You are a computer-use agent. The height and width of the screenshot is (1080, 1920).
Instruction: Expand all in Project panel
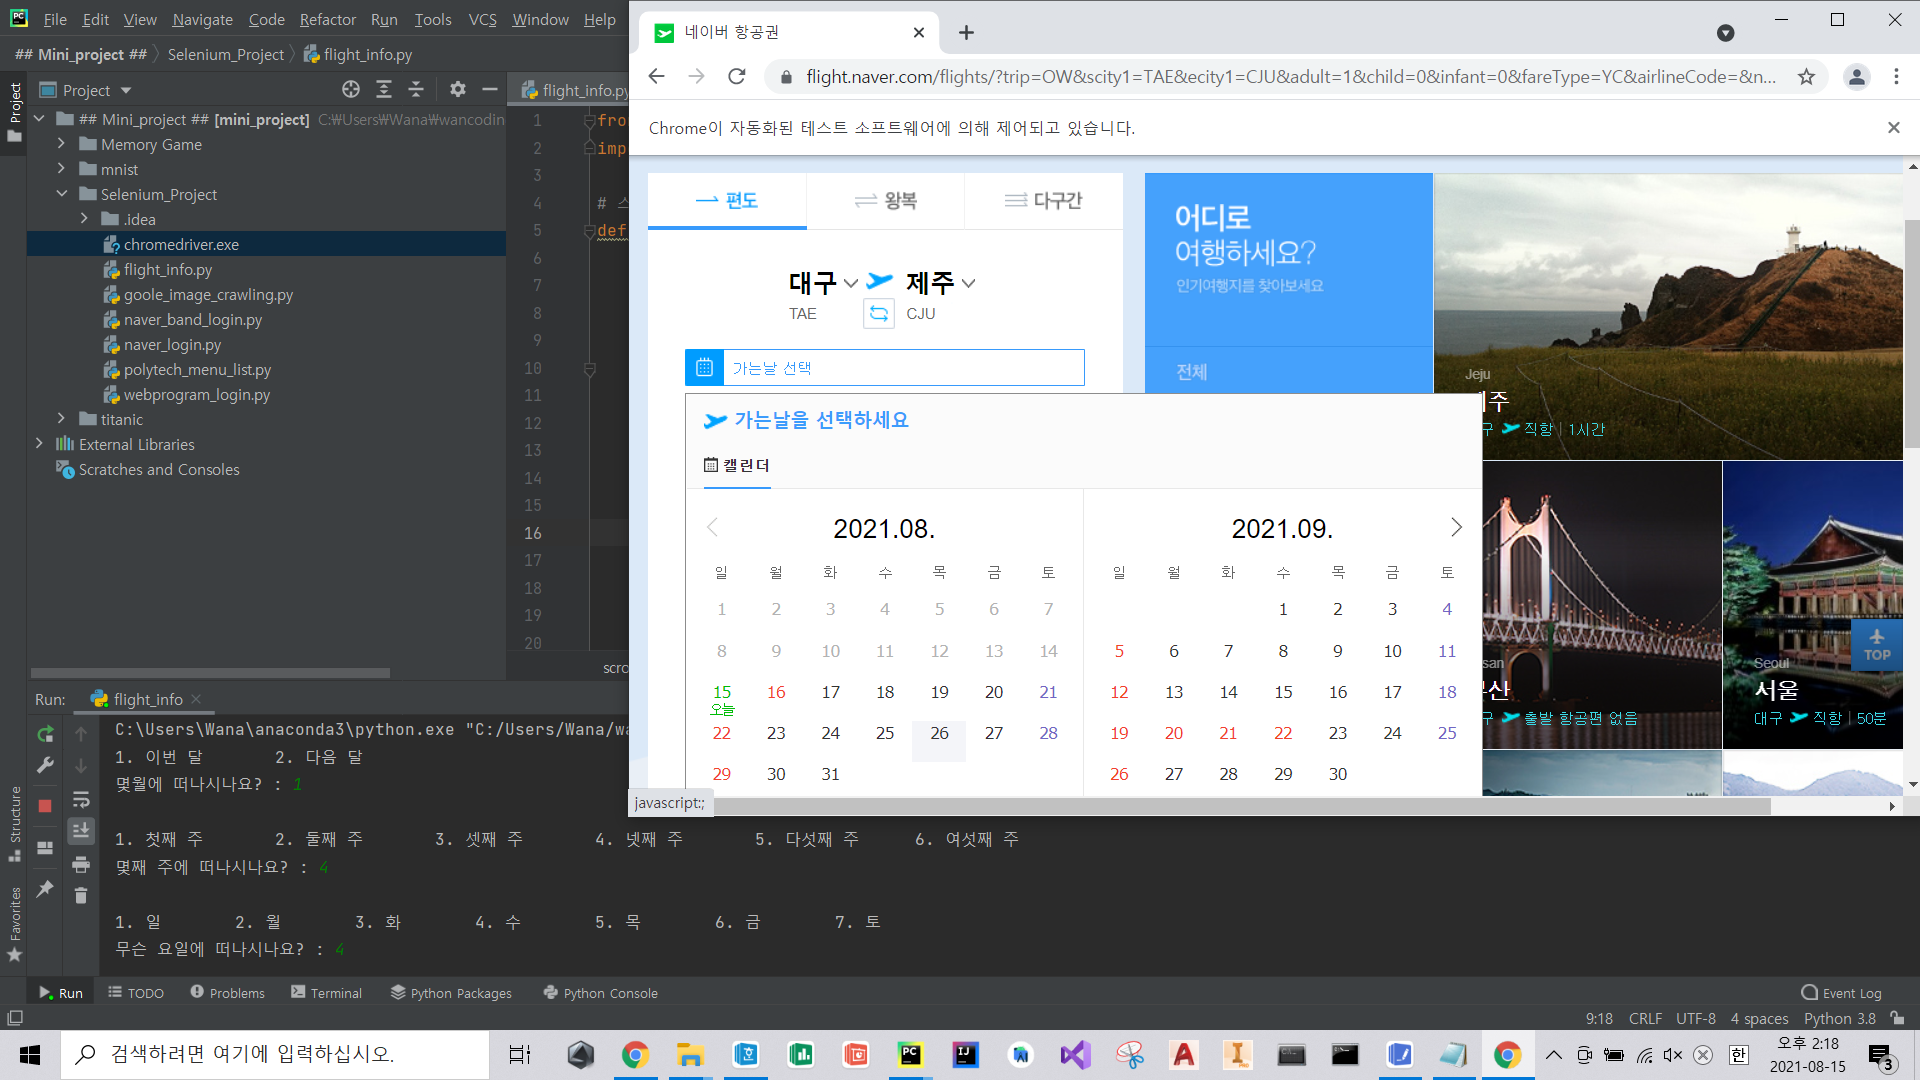point(384,90)
